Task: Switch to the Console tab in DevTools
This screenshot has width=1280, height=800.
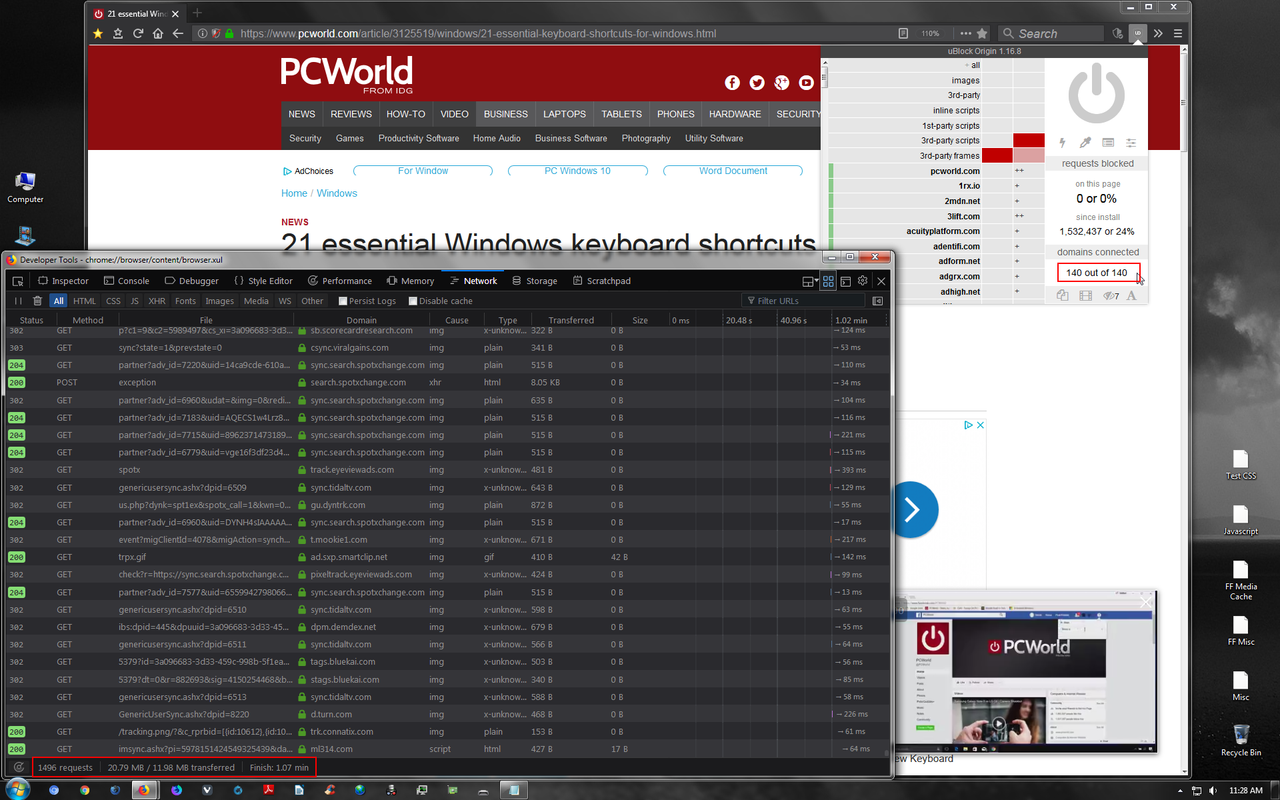Action: [126, 281]
